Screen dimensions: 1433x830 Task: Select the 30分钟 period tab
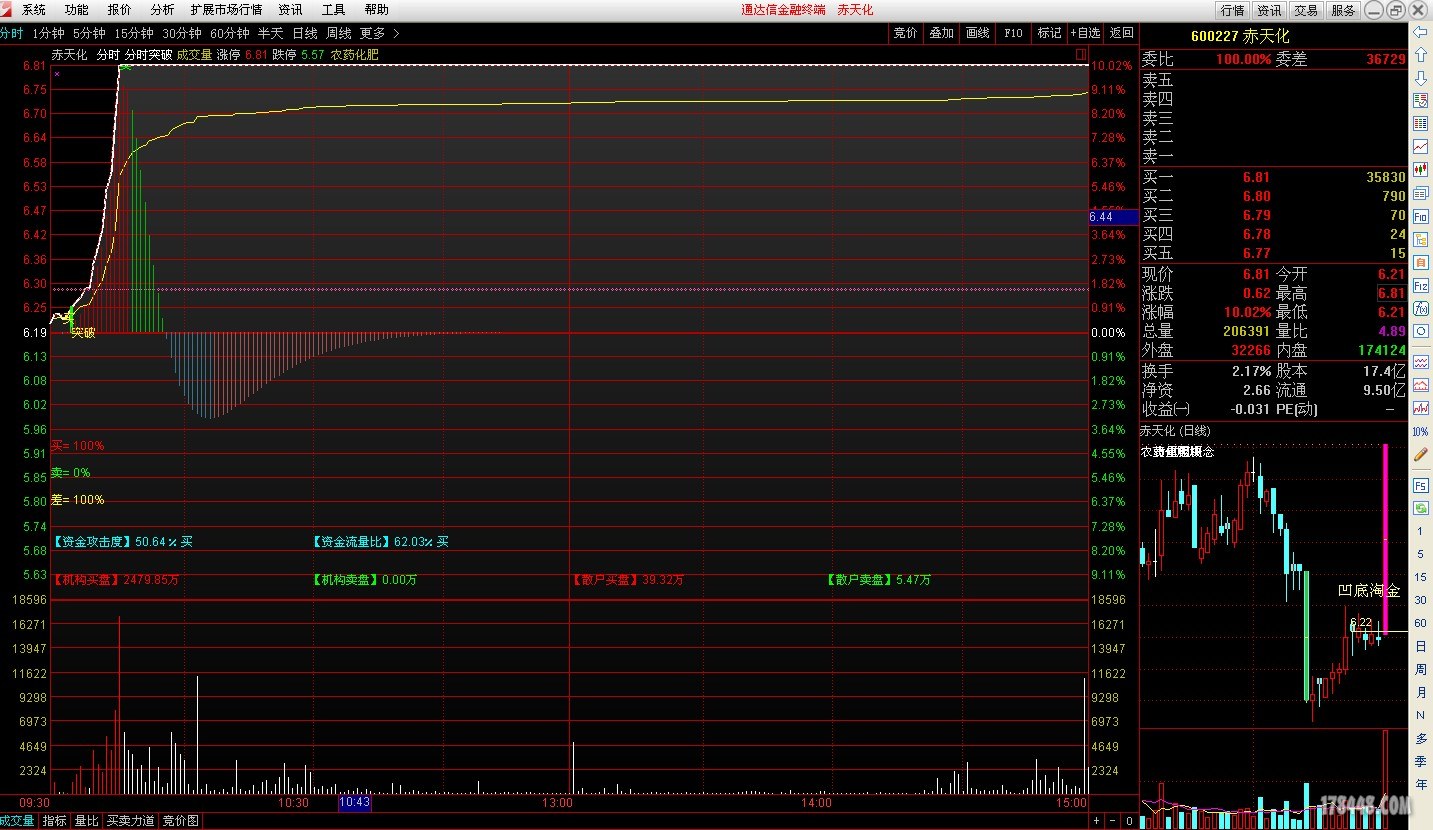[182, 33]
